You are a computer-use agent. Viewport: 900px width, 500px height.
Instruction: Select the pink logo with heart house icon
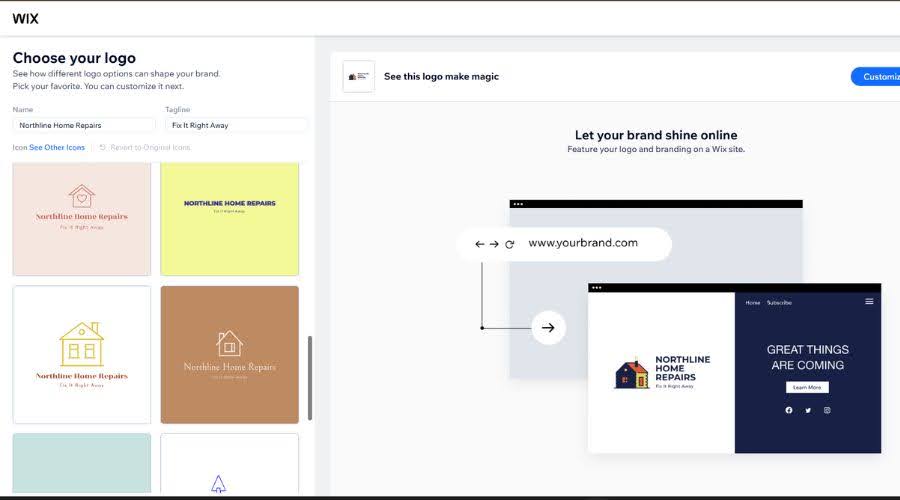pos(82,219)
